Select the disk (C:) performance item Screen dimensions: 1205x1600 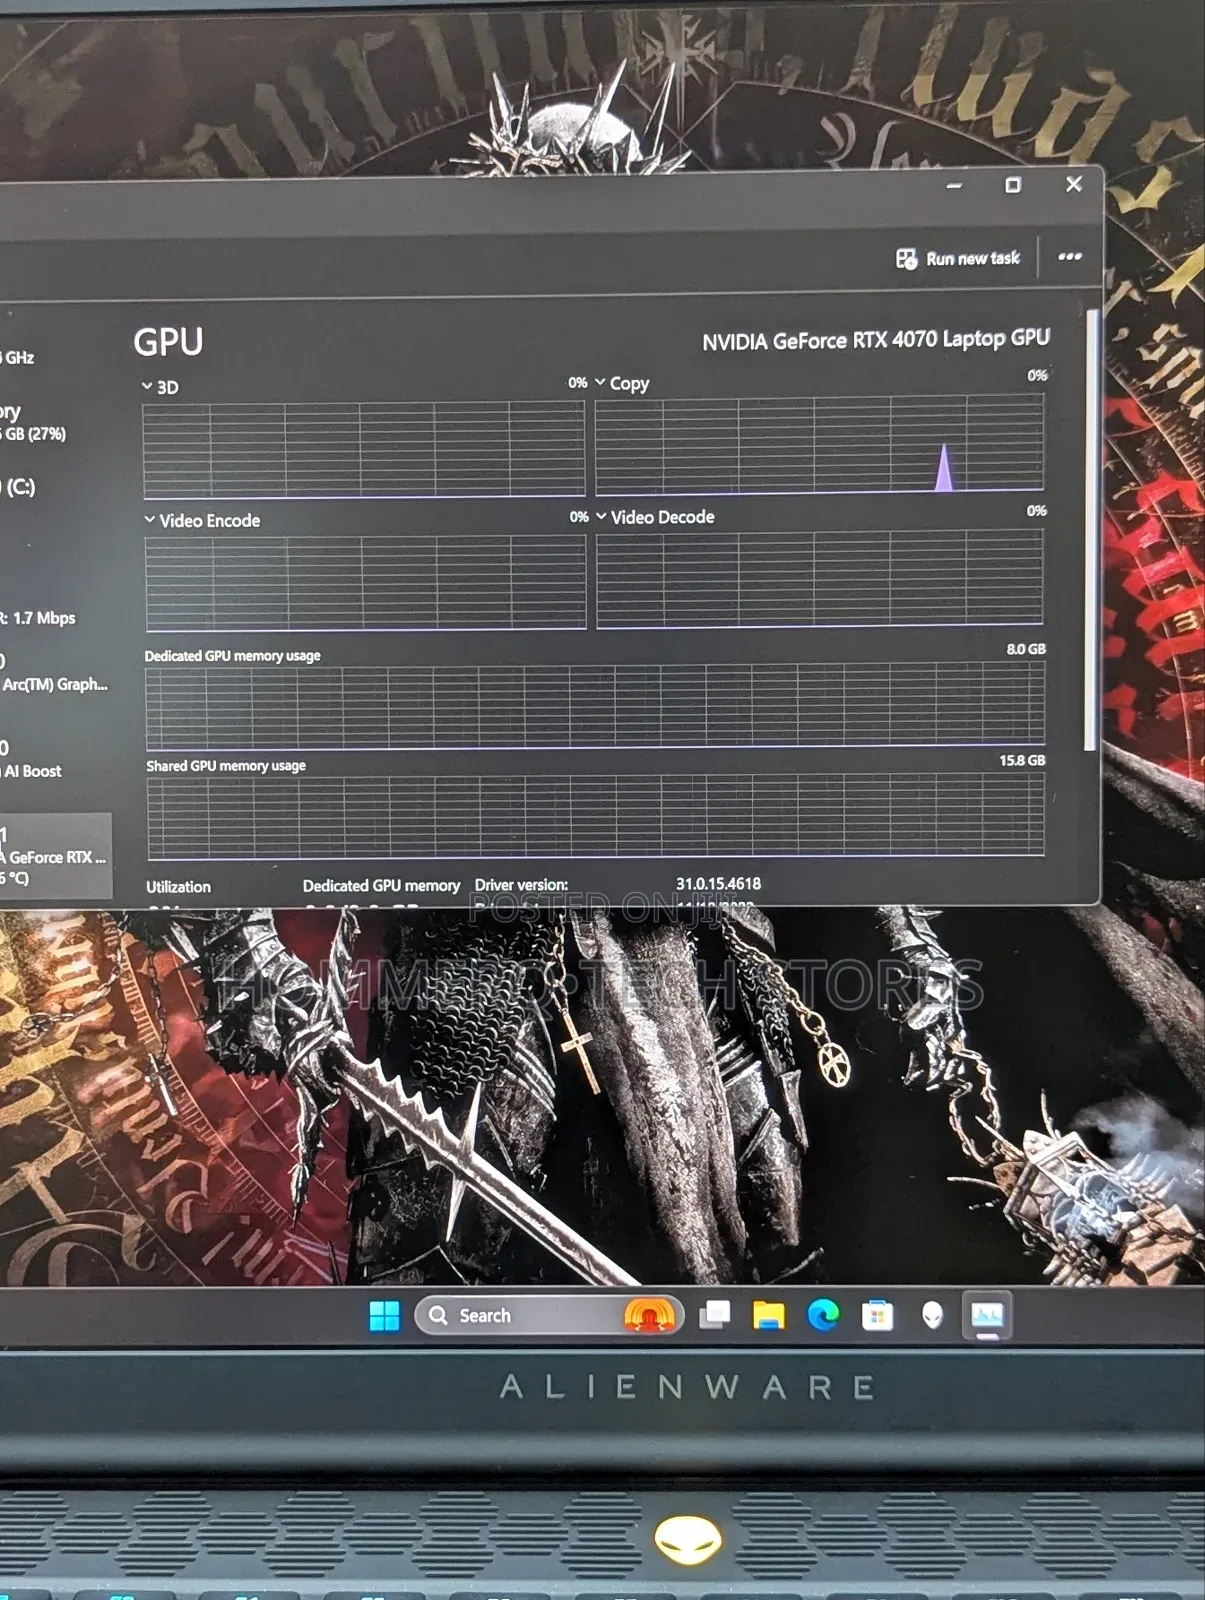click(20, 487)
